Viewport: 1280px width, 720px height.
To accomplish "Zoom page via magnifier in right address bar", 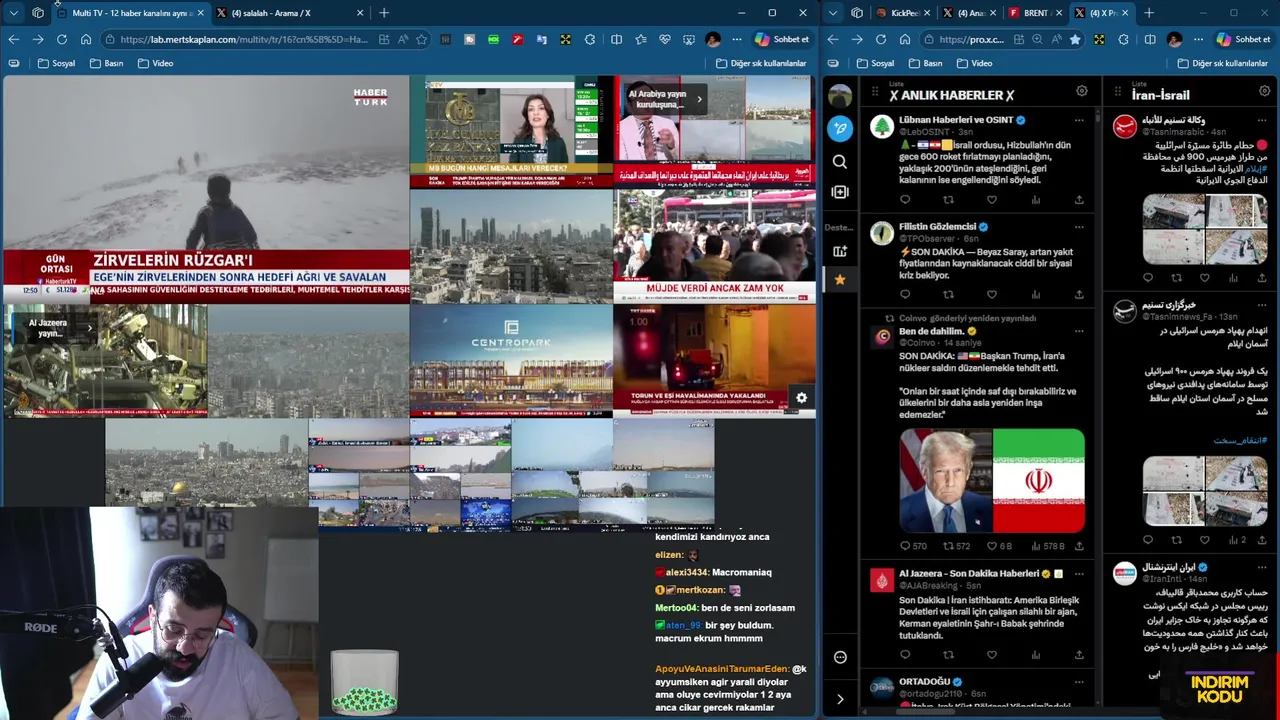I will (1036, 40).
